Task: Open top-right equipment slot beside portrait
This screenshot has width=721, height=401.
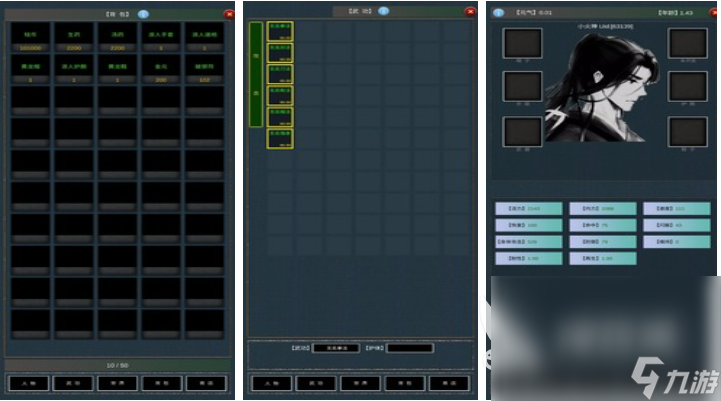Action: [688, 43]
